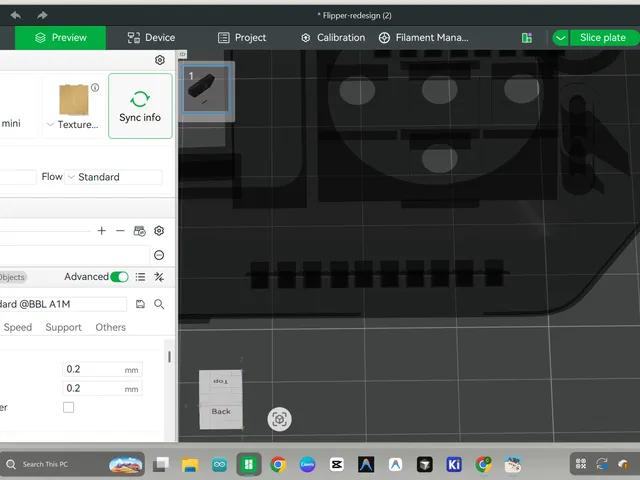Click the Back face of the view cube
This screenshot has width=640, height=480.
(x=221, y=411)
